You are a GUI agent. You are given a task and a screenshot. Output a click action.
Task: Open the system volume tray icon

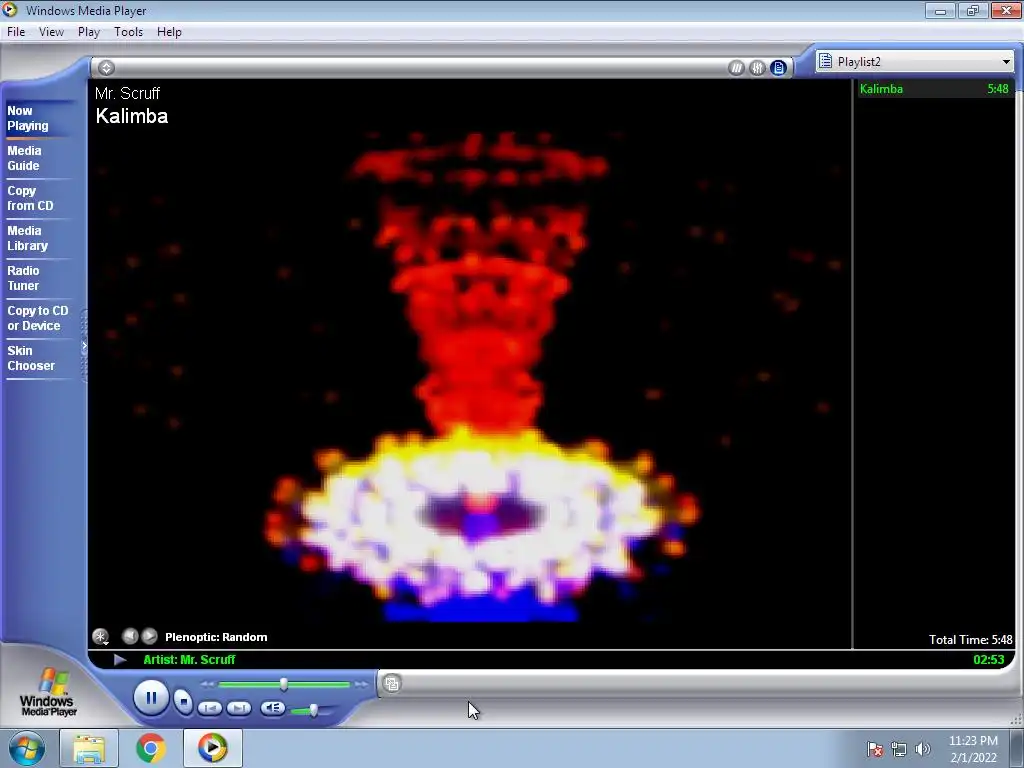[x=922, y=749]
